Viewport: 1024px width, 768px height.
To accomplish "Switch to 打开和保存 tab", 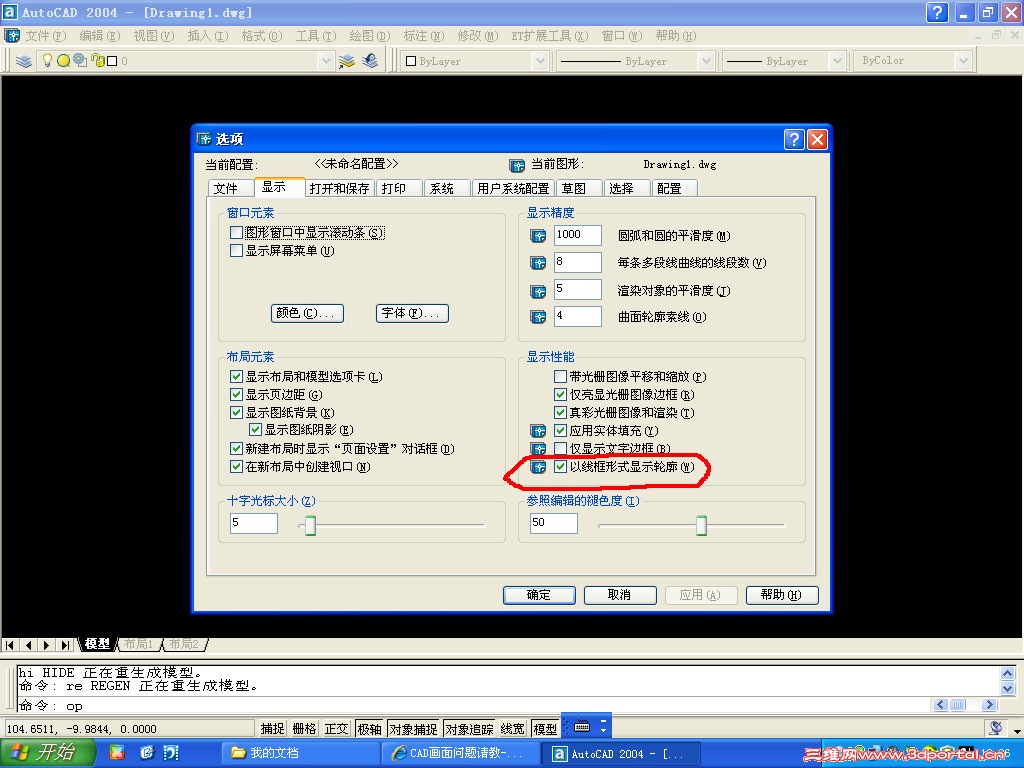I will [339, 188].
